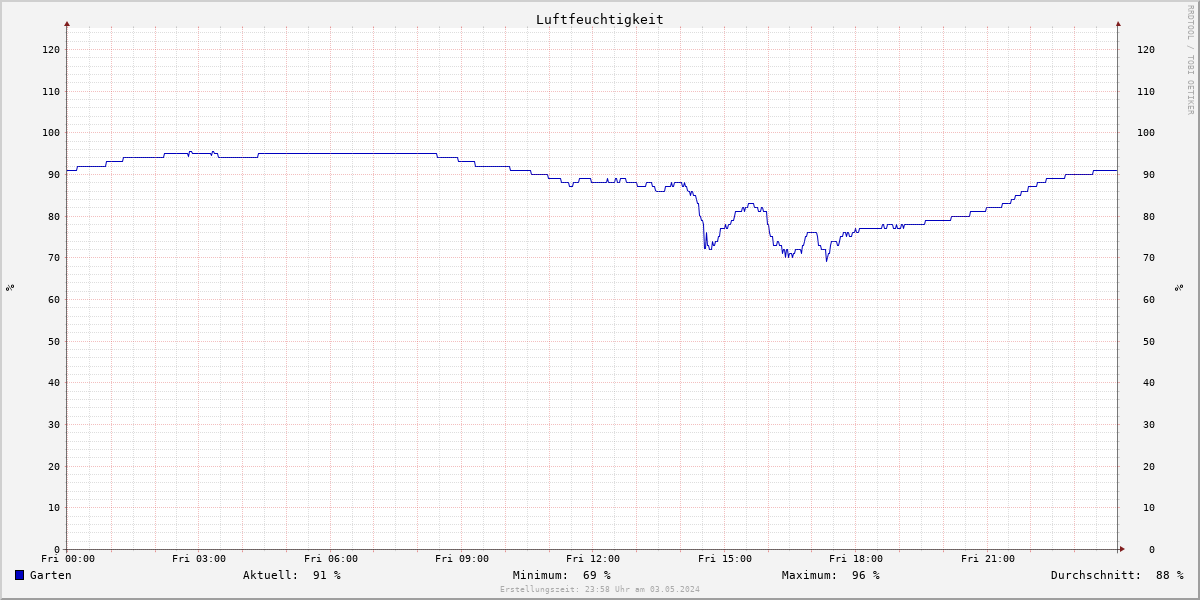Click the Fri 21:00 time axis label
The image size is (1200, 600).
988,559
